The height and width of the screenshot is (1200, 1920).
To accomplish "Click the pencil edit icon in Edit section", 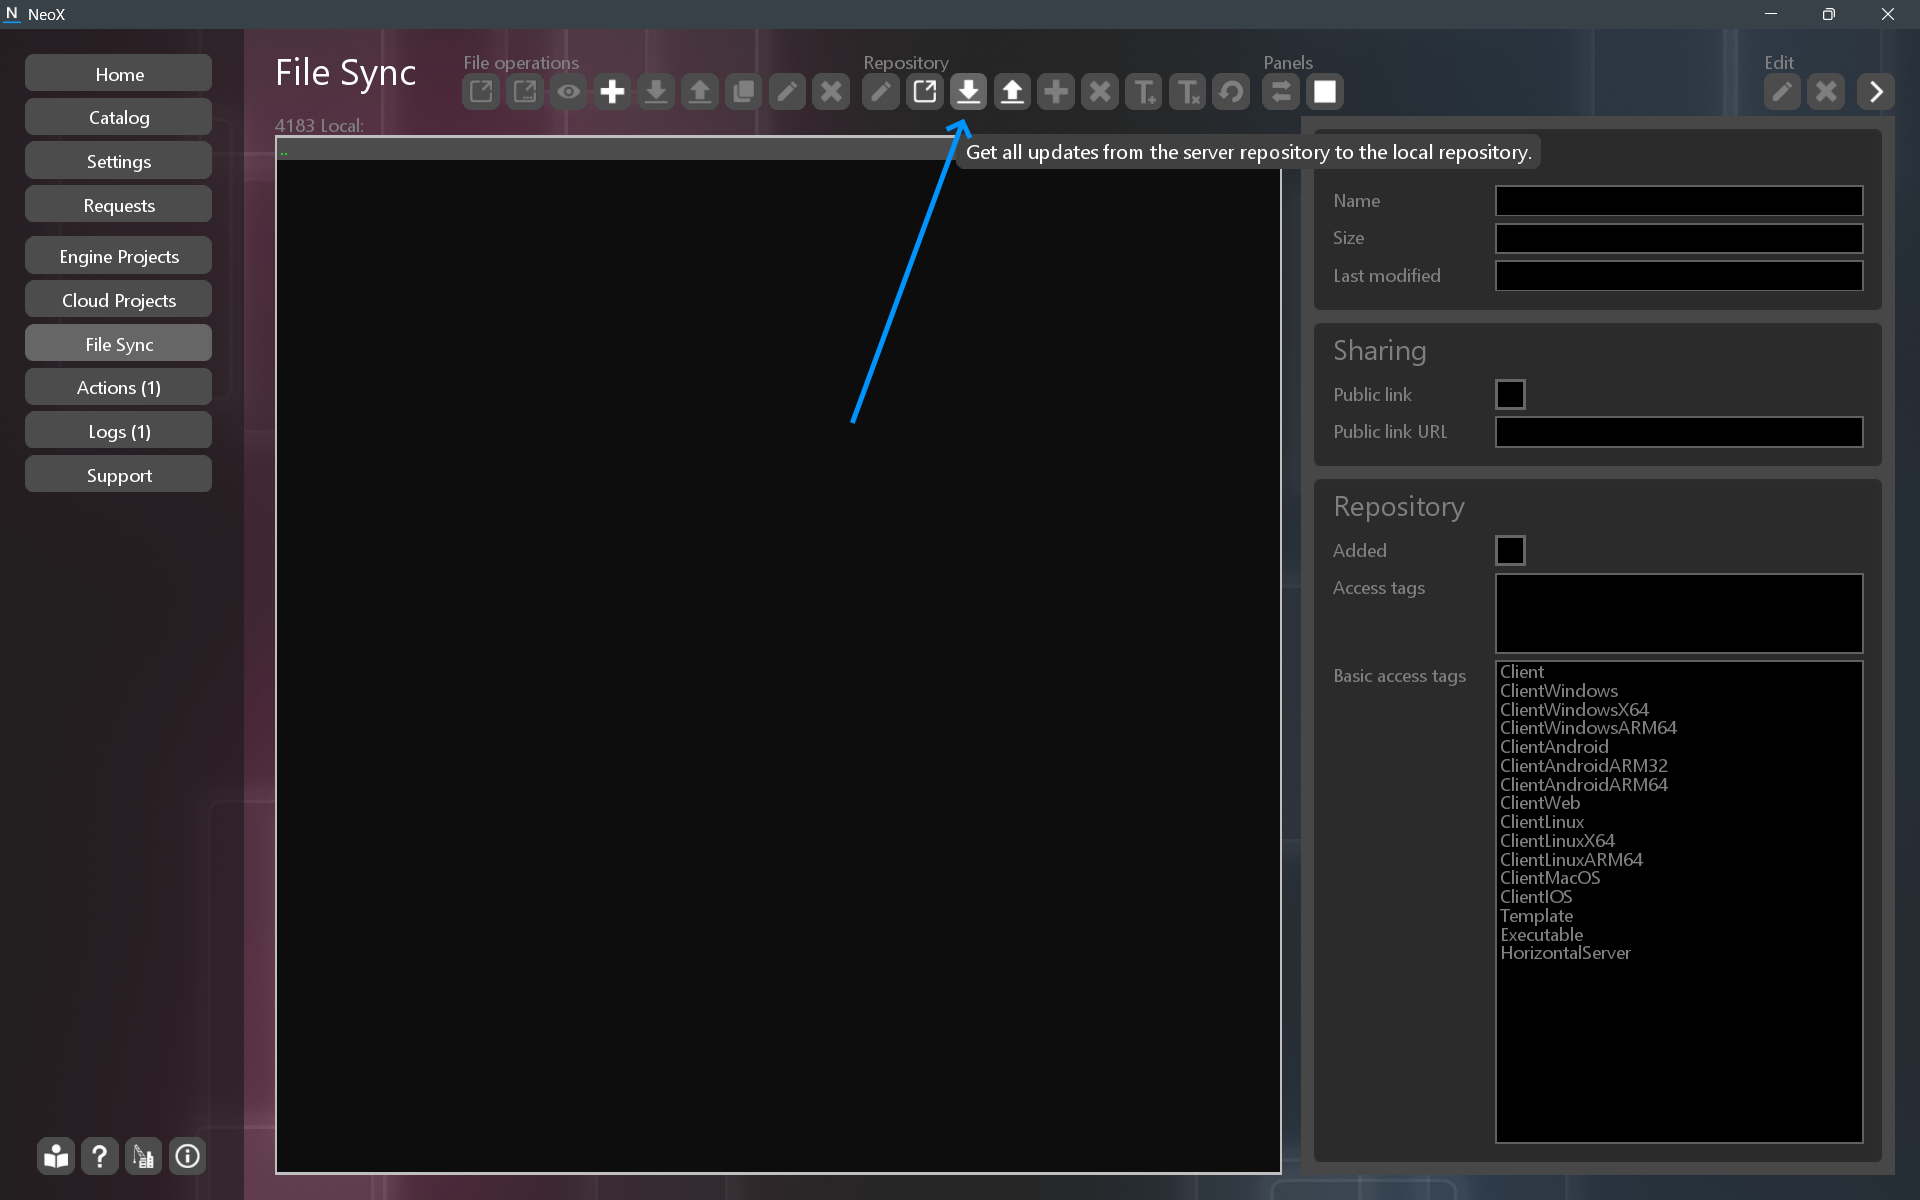I will [1782, 91].
